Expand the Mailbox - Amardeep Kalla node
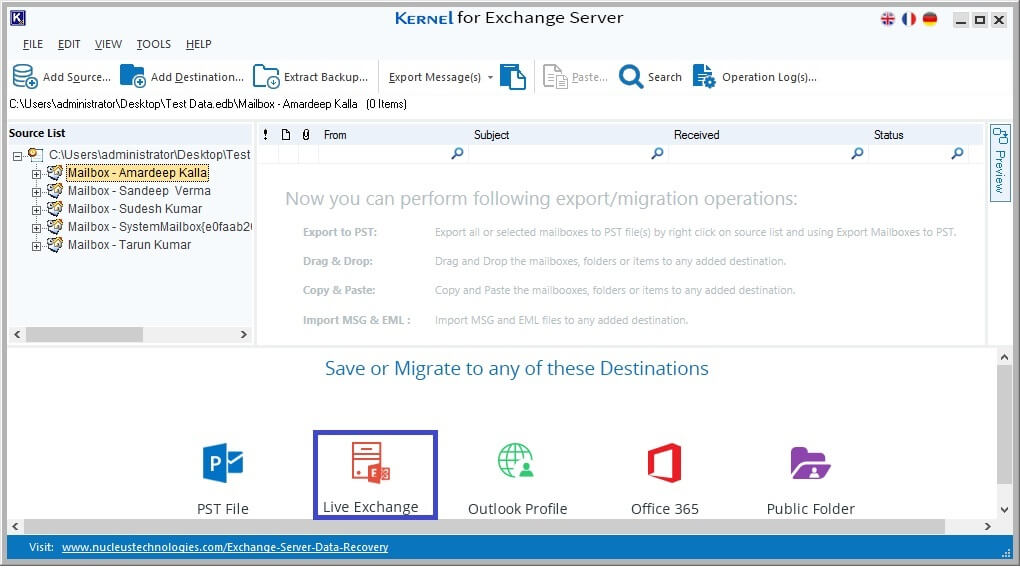Screen dimensions: 1020x568 (37, 174)
